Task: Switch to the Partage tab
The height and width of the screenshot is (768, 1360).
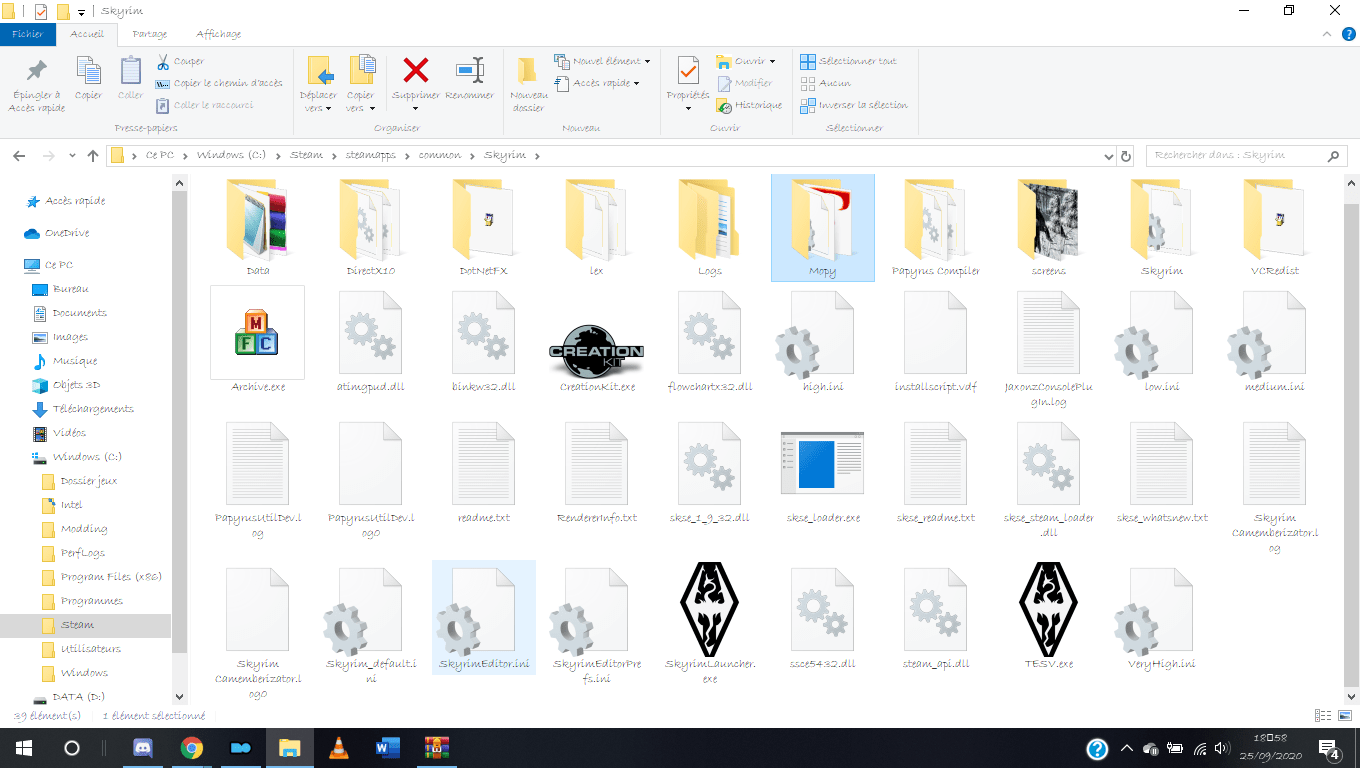Action: pos(150,34)
